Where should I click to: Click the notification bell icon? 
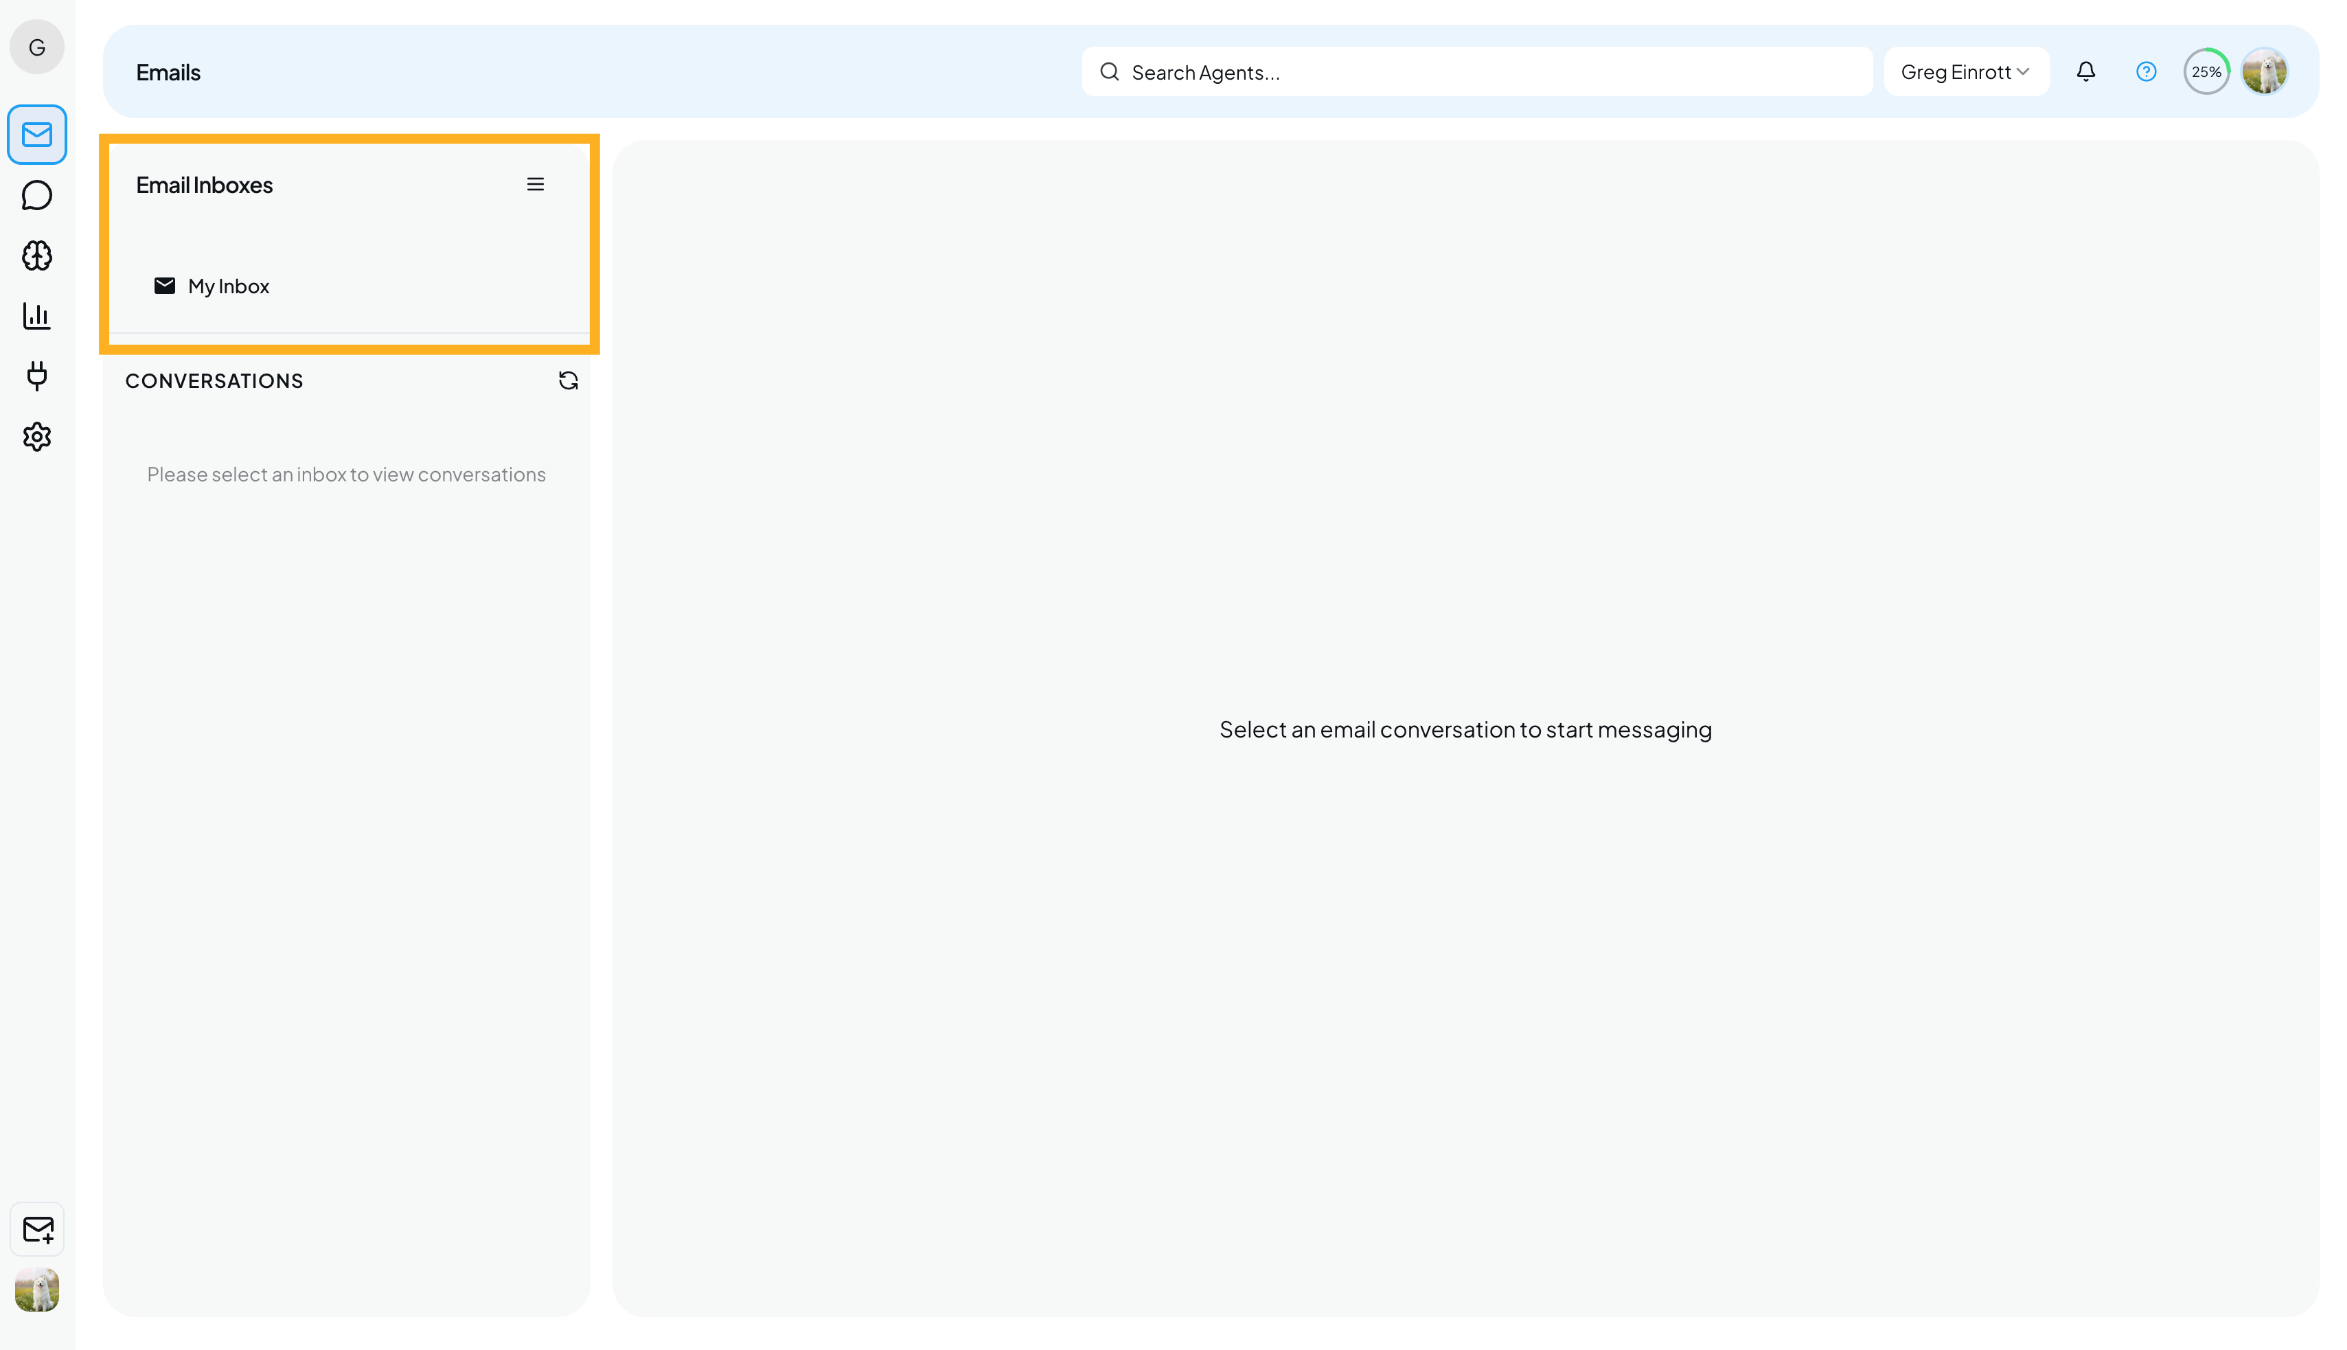pyautogui.click(x=2086, y=71)
